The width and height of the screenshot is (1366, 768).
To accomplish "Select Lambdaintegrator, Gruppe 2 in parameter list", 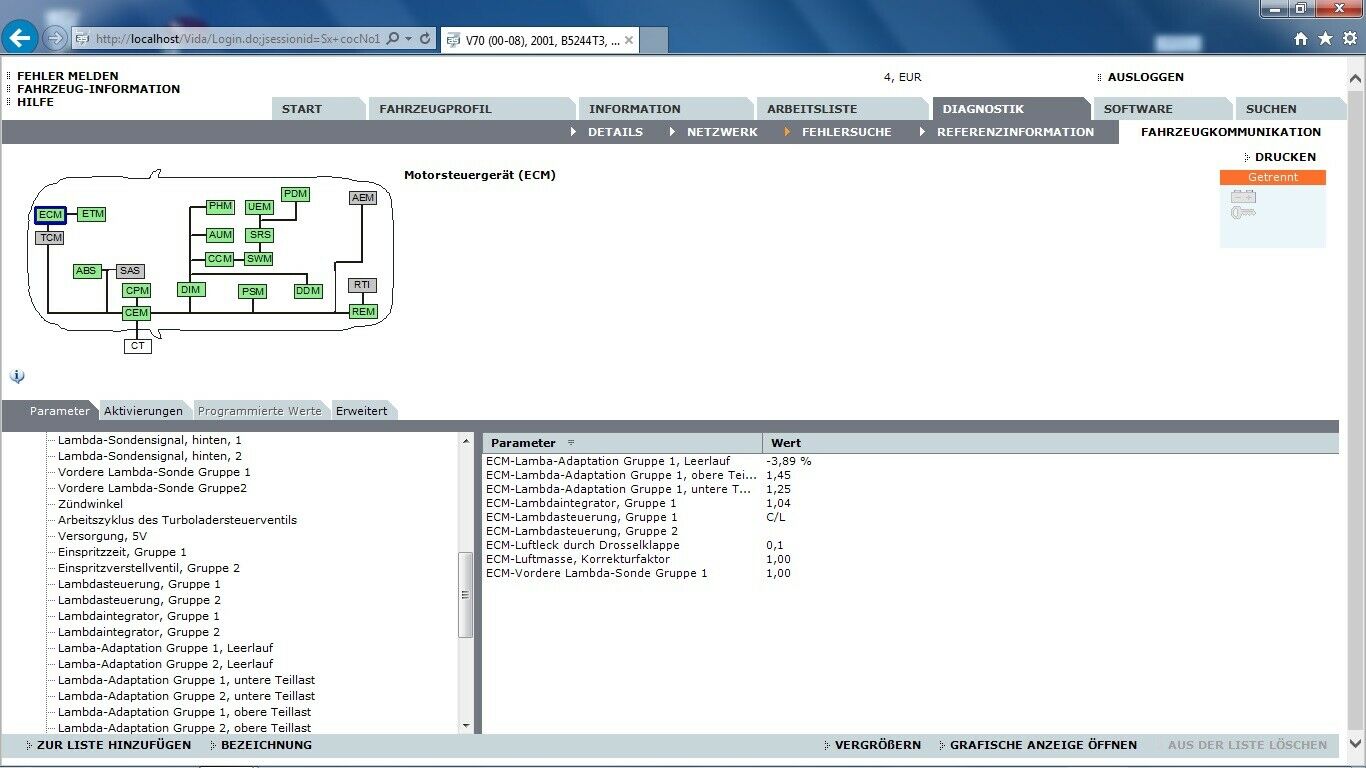I will coord(138,632).
